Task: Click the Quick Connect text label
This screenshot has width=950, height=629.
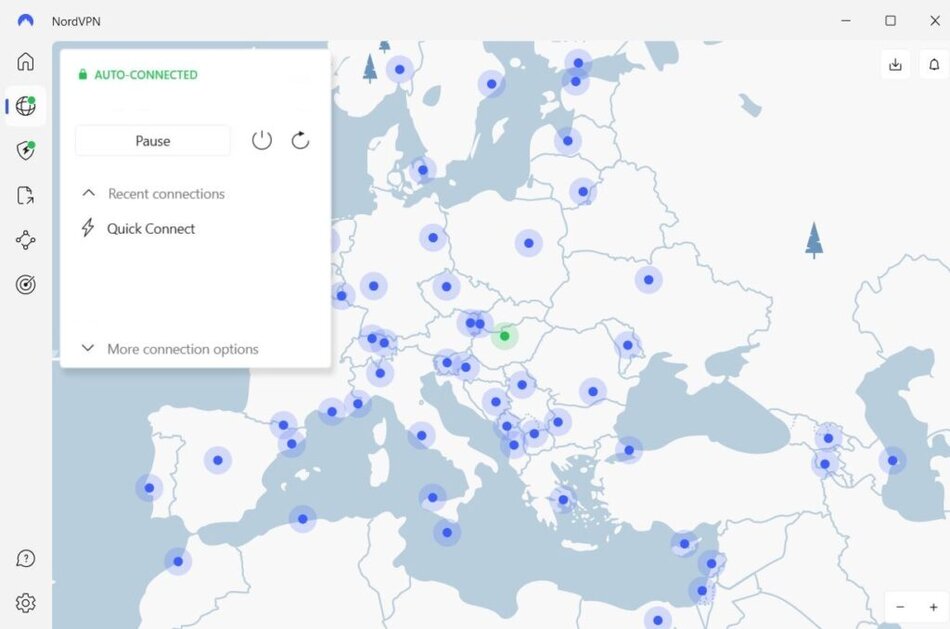Action: 151,228
